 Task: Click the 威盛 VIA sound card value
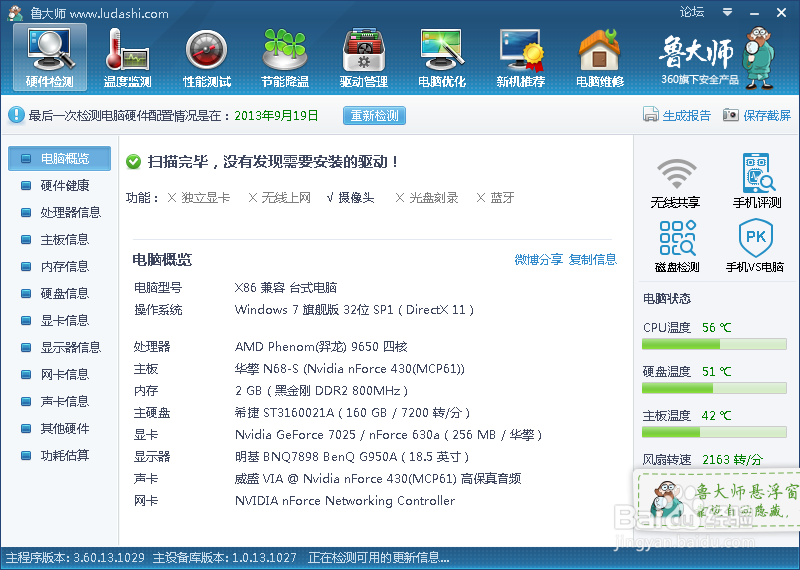[x=378, y=479]
